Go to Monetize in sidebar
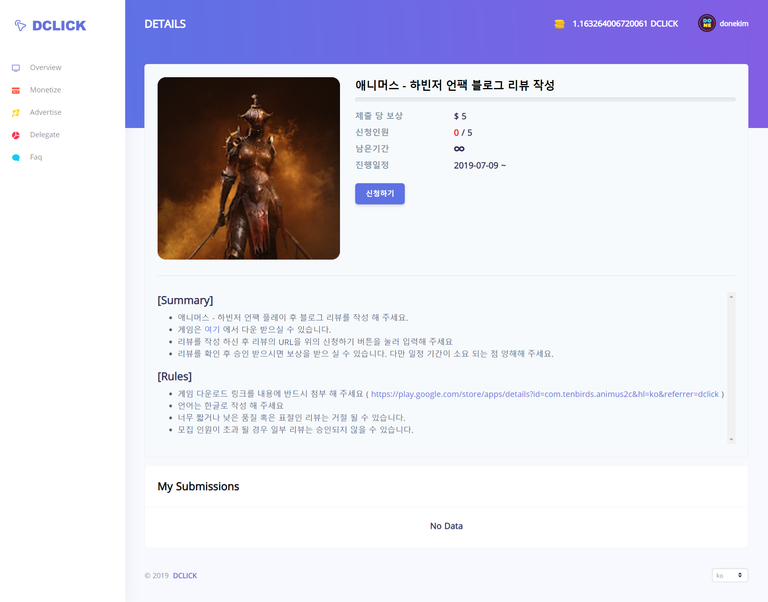Viewport: 768px width, 602px height. click(46, 90)
